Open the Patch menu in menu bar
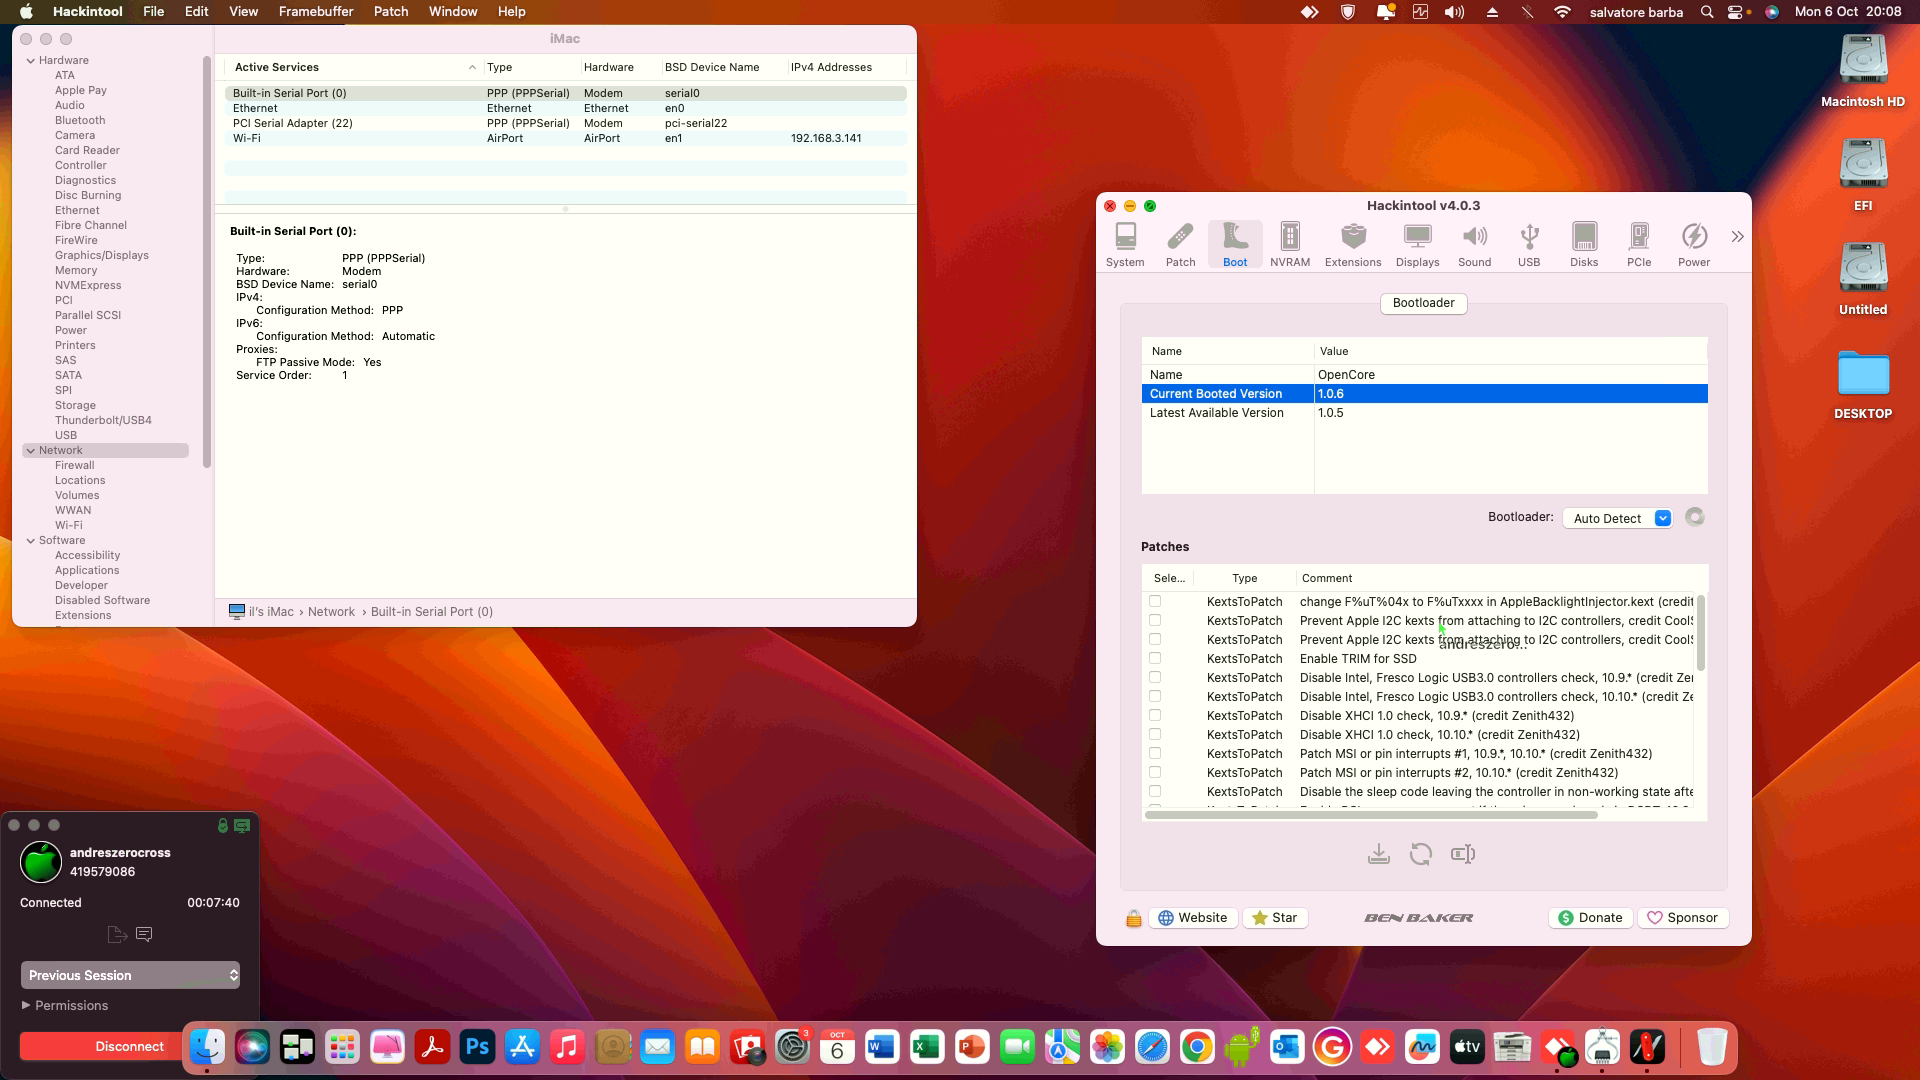The width and height of the screenshot is (1920, 1080). (x=391, y=12)
